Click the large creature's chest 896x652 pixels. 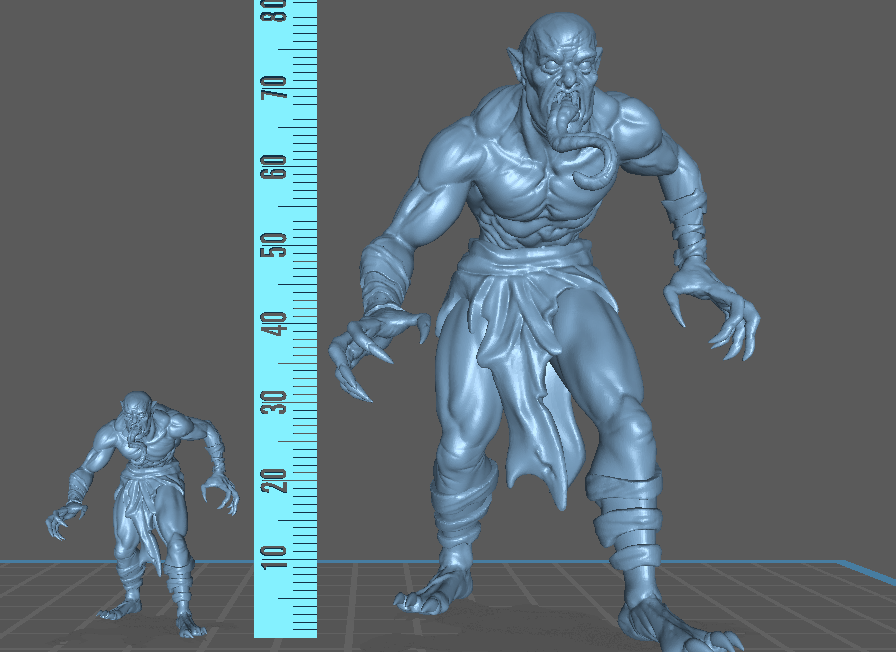click(530, 170)
